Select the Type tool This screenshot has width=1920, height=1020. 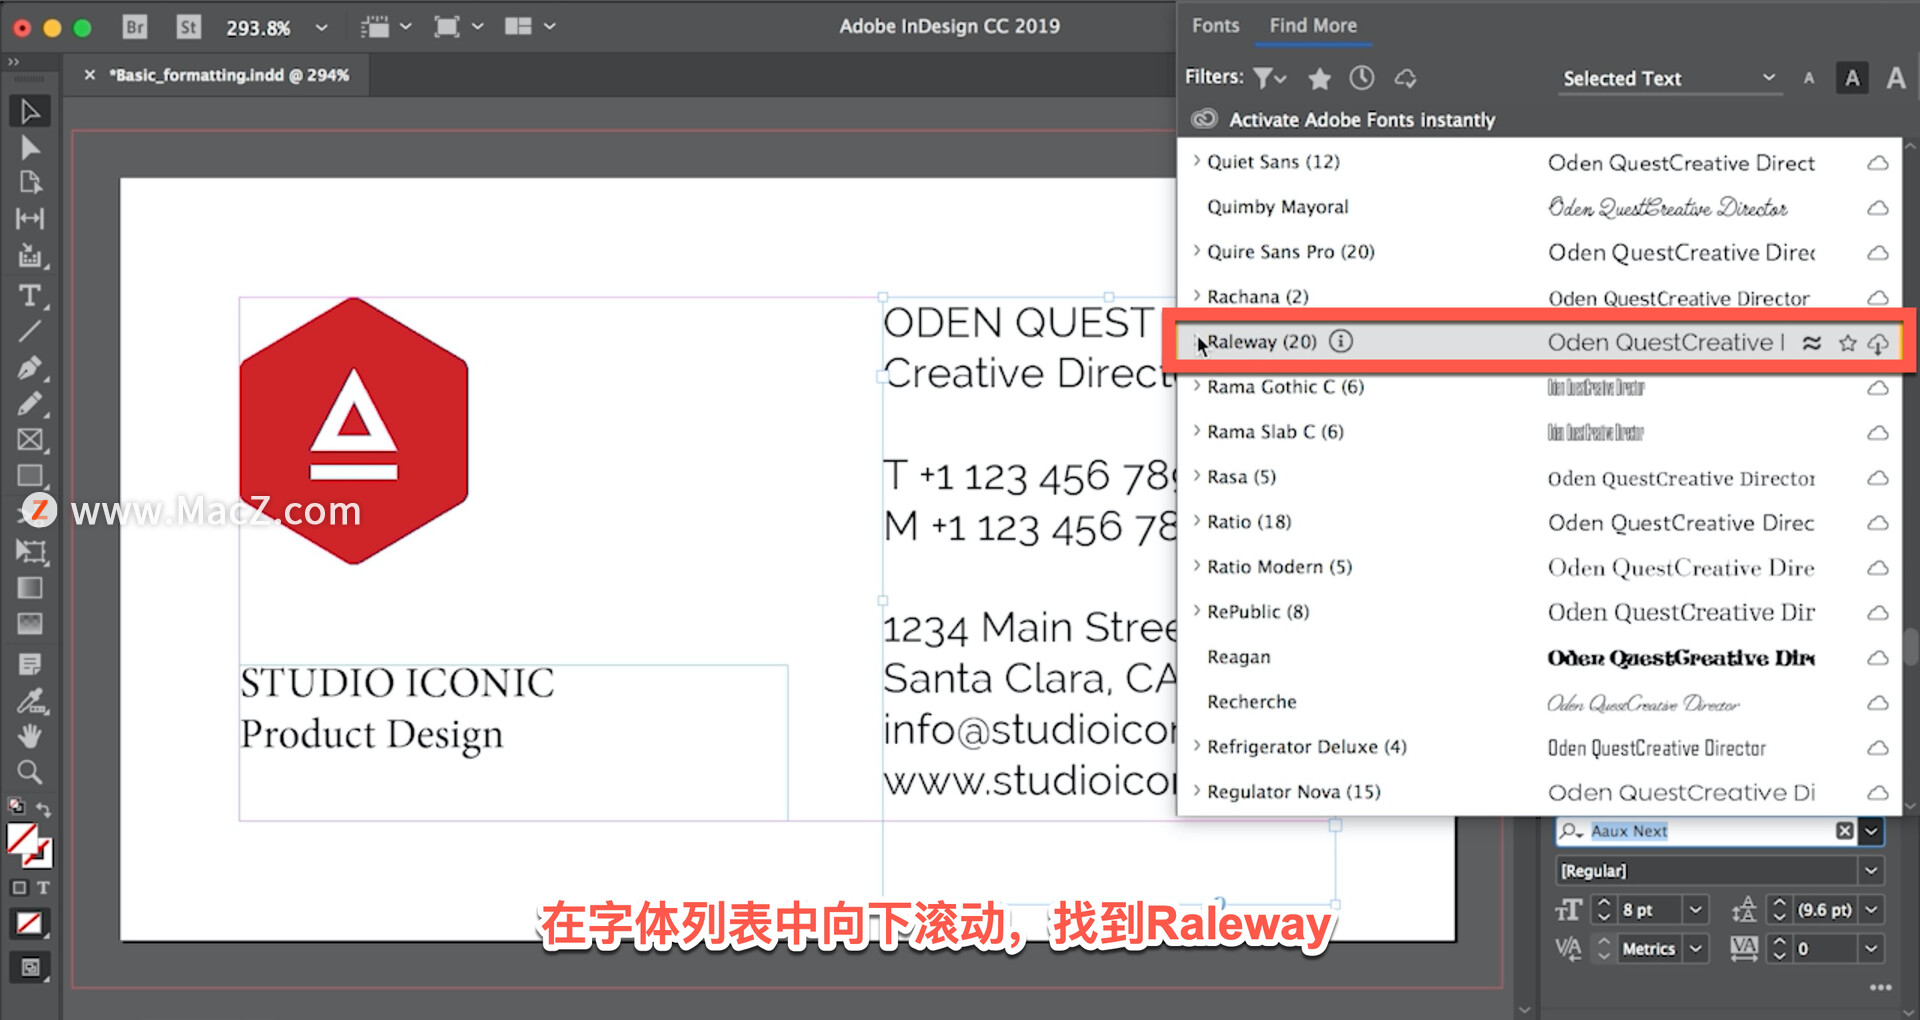[30, 295]
